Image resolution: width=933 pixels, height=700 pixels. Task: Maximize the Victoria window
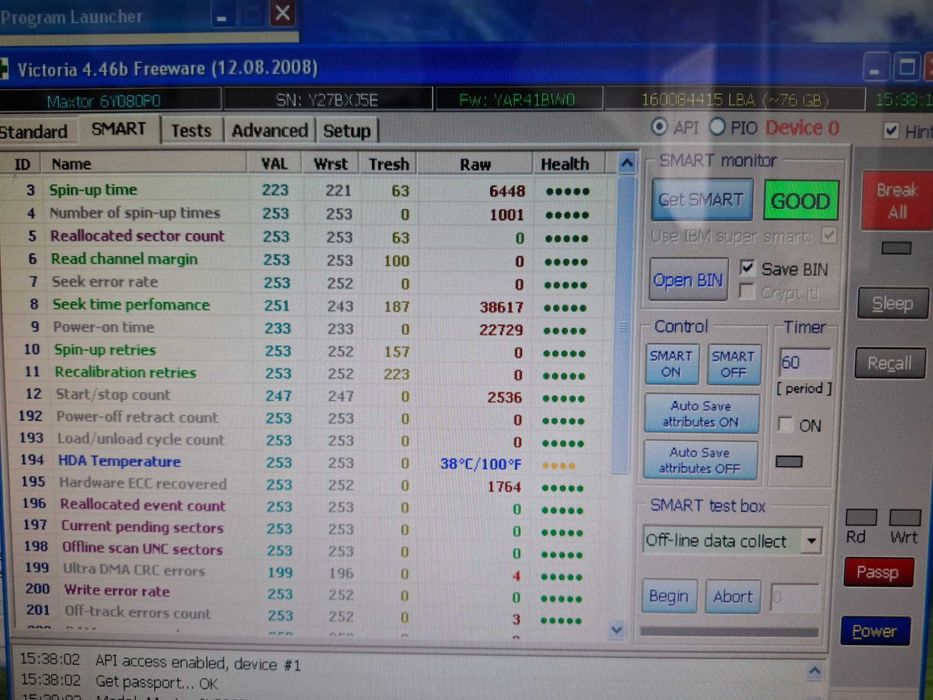click(907, 67)
